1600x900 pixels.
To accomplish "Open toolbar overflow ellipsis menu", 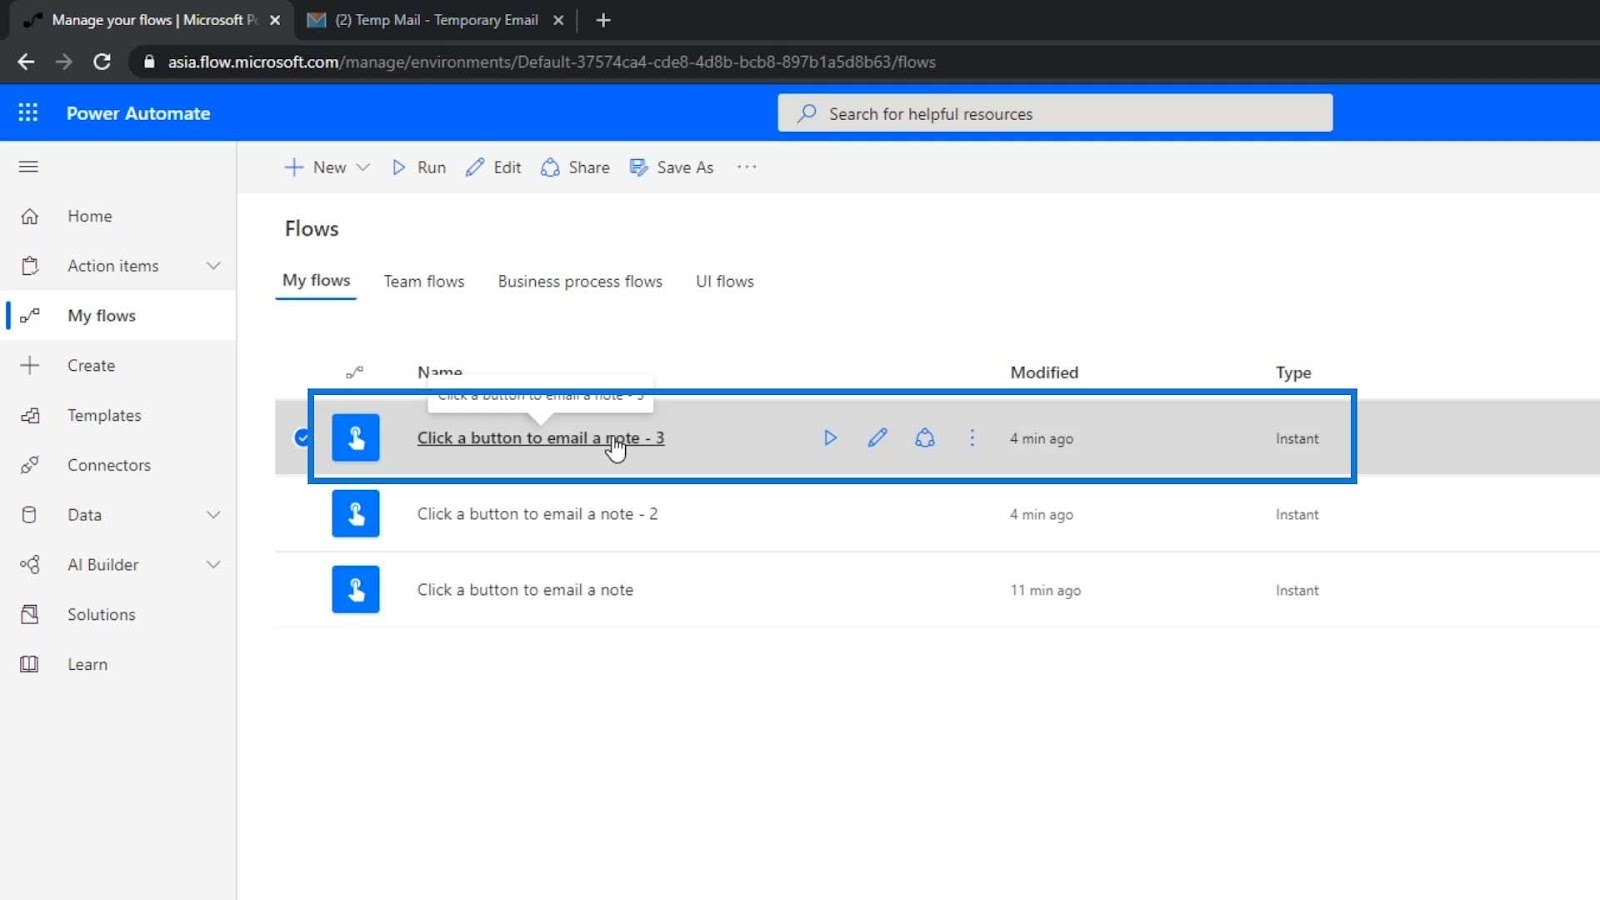I will point(747,167).
